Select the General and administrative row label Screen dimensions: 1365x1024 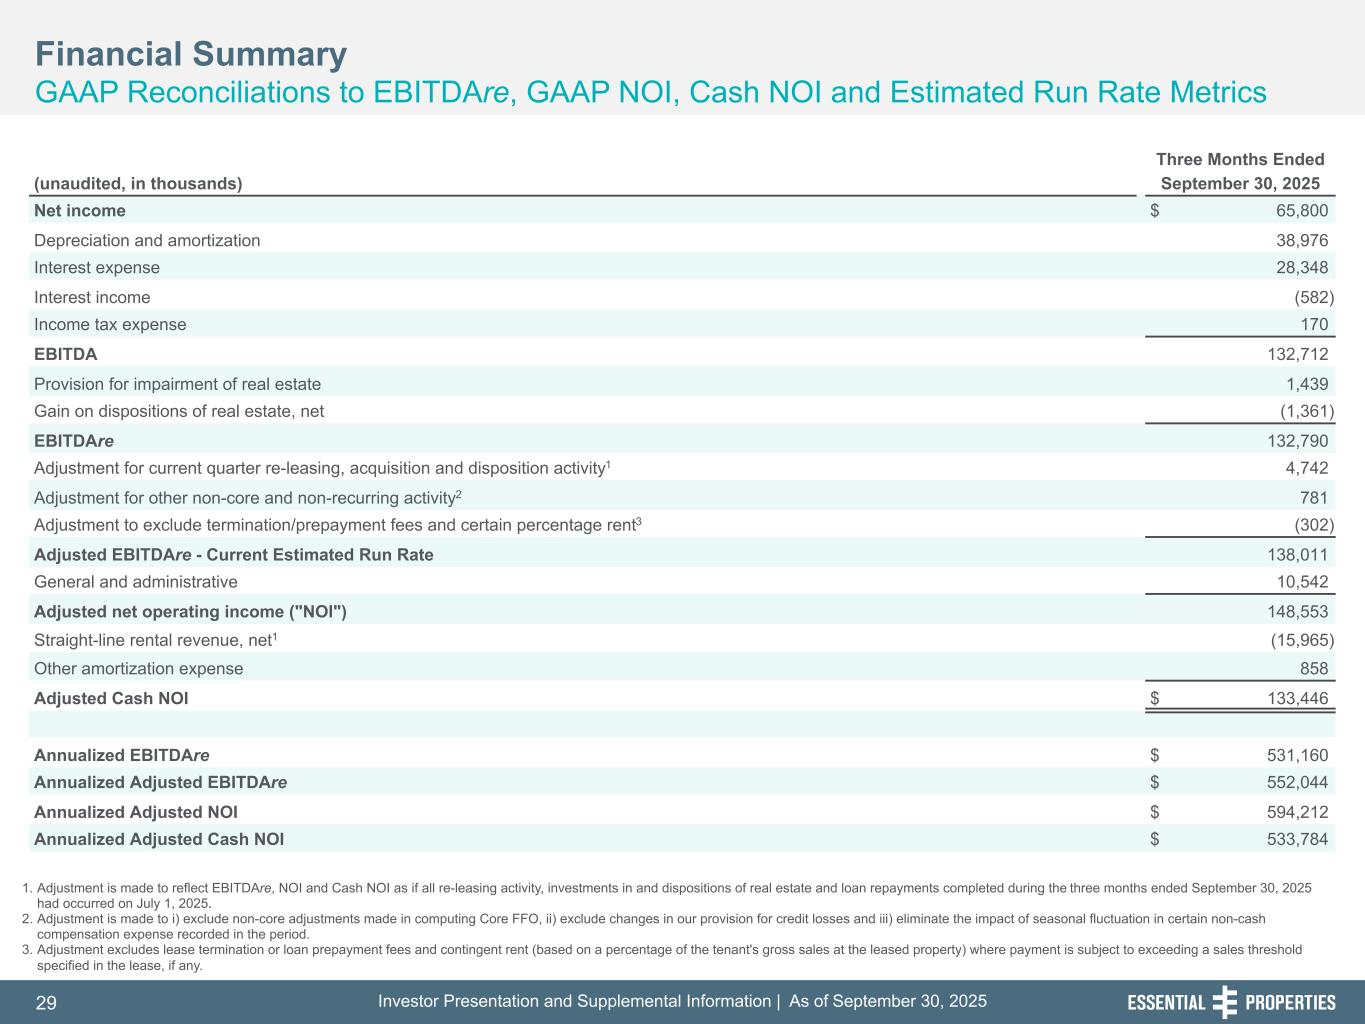(x=136, y=582)
